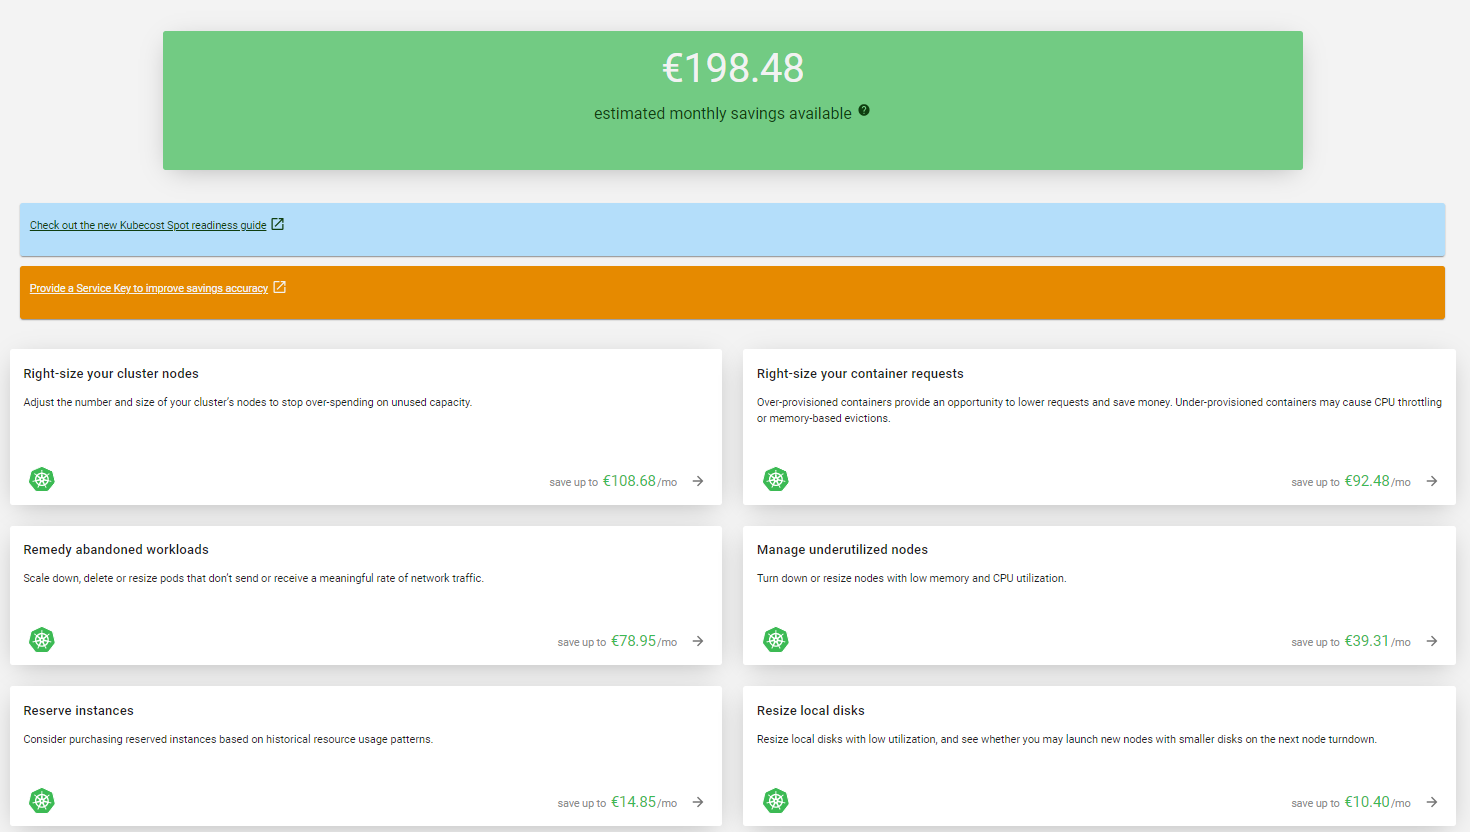The width and height of the screenshot is (1470, 832).
Task: Click the estimated monthly savings available caption
Action: pos(723,114)
